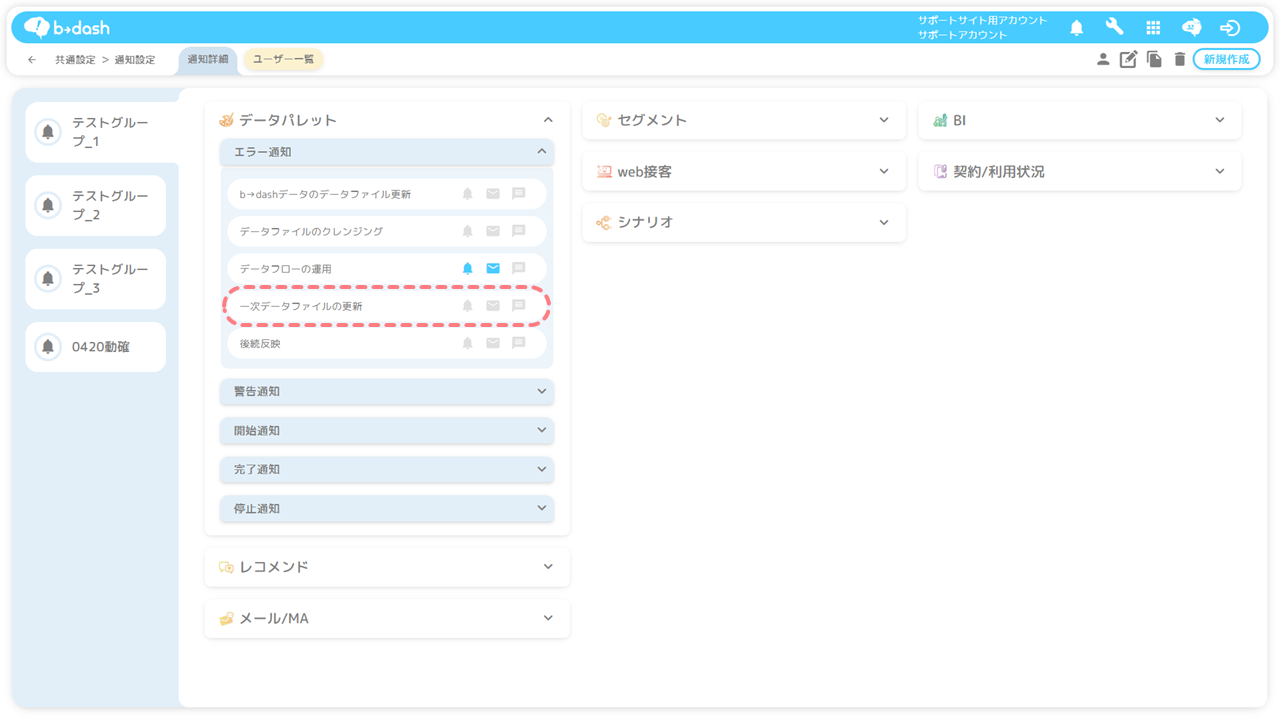1280x720 pixels.
Task: Click the edit pencil icon in toolbar
Action: click(1128, 59)
